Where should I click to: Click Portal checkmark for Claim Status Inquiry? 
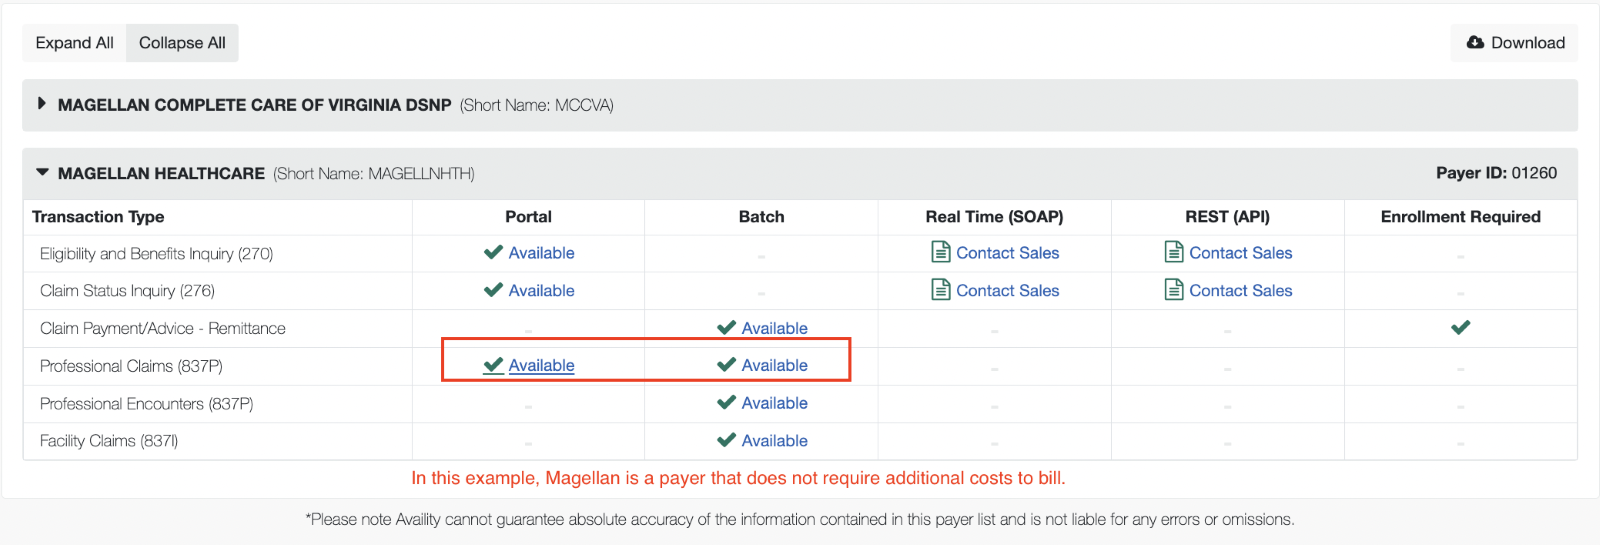pyautogui.click(x=493, y=290)
